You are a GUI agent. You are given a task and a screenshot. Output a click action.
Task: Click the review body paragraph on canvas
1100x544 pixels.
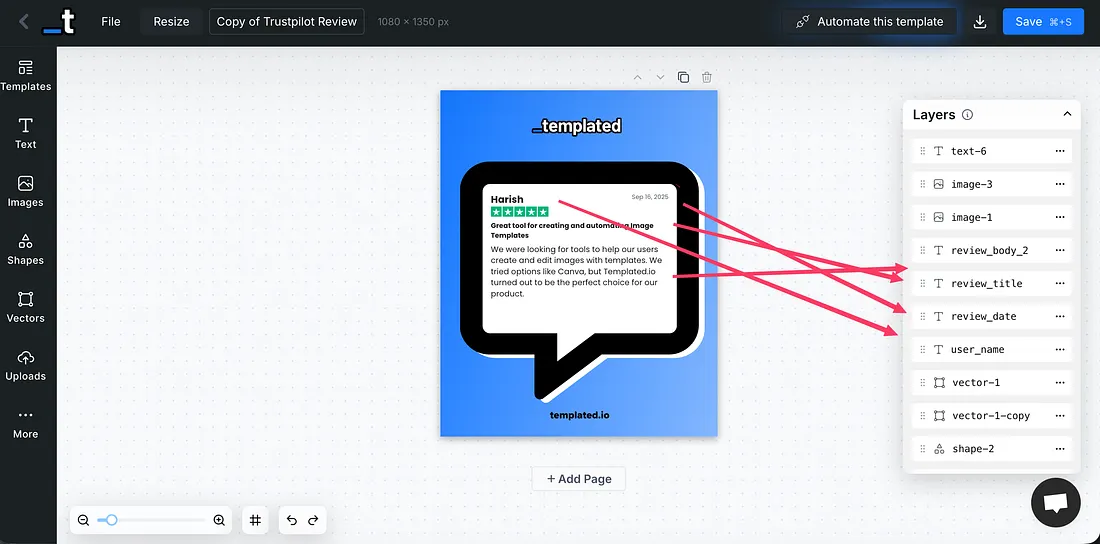576,271
